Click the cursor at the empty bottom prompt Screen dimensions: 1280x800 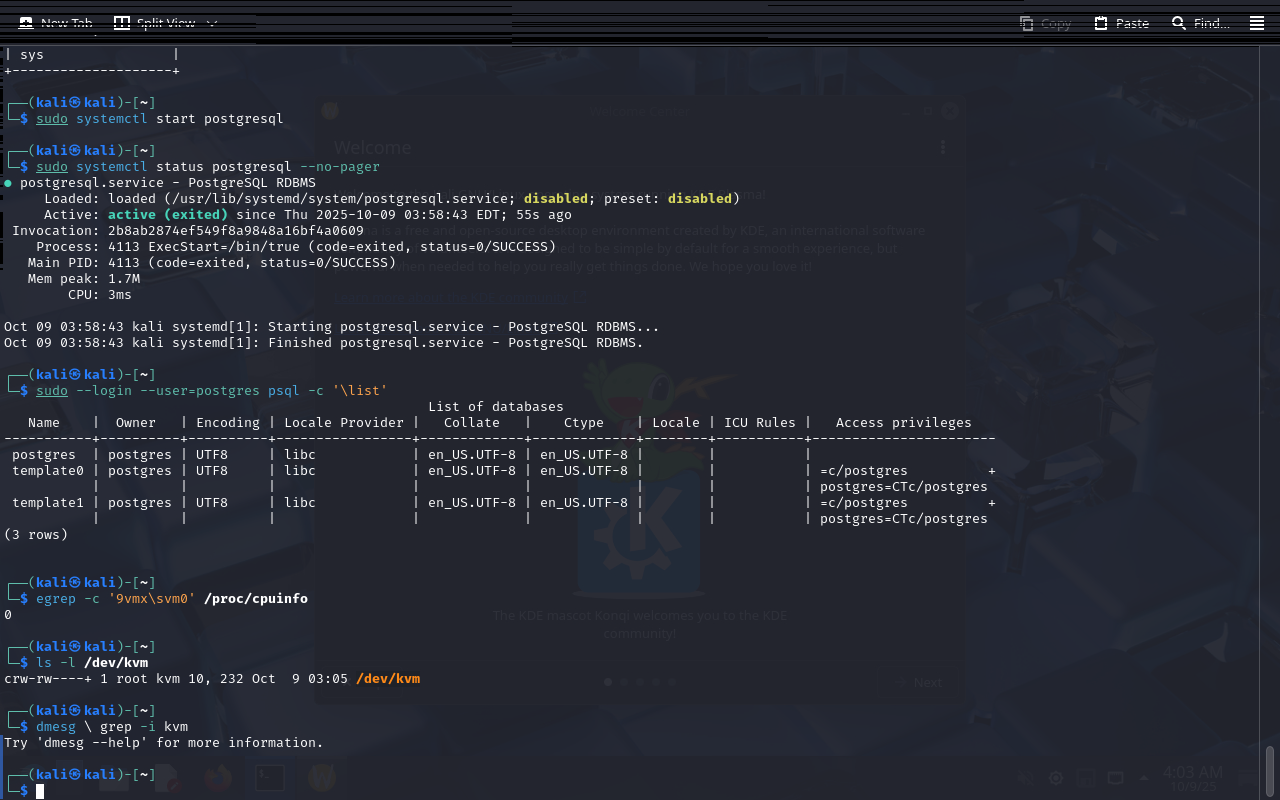40,791
